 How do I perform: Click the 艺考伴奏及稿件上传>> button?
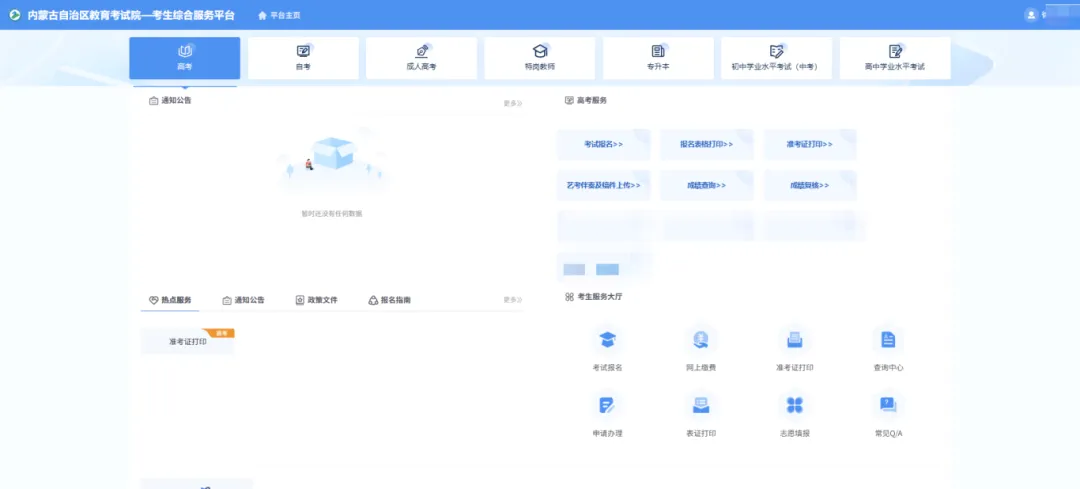[x=603, y=185]
